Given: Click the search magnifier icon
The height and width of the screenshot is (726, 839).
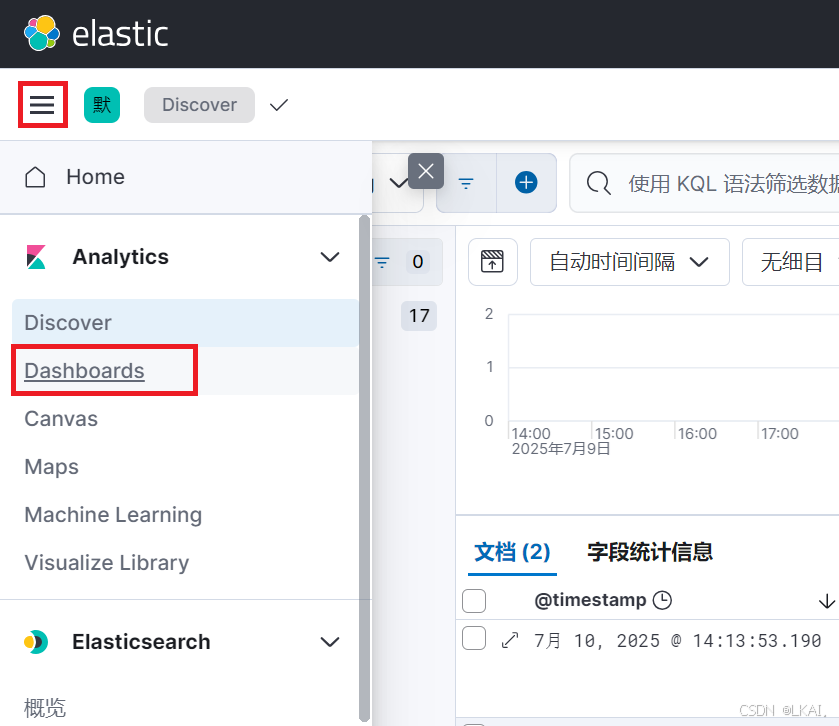Looking at the screenshot, I should (598, 184).
